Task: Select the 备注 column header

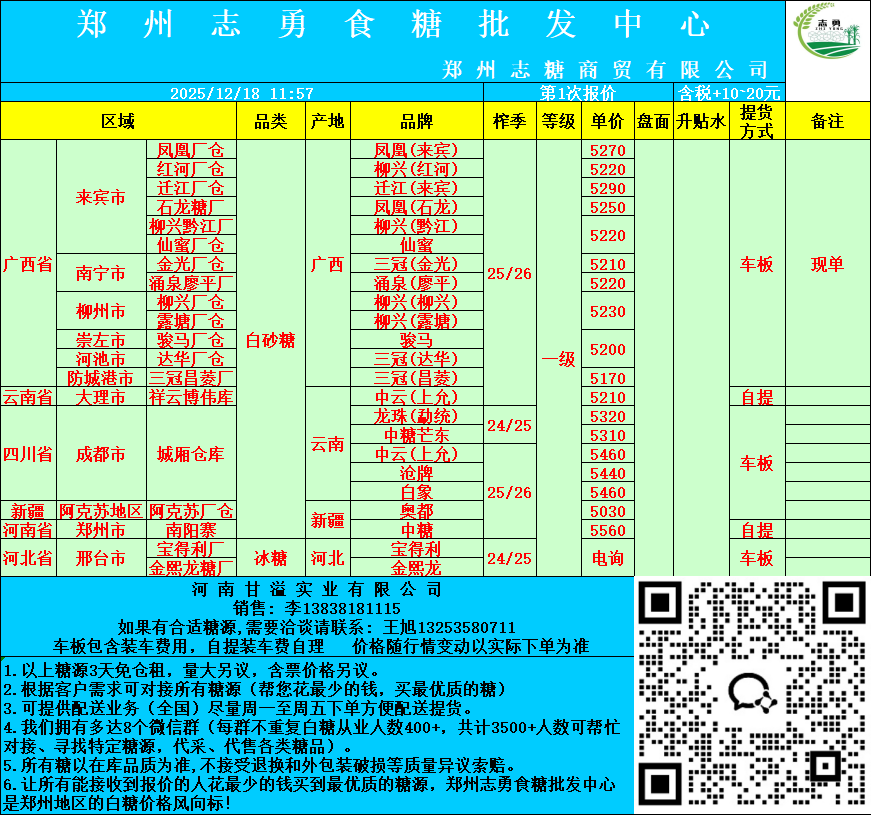Action: point(827,121)
